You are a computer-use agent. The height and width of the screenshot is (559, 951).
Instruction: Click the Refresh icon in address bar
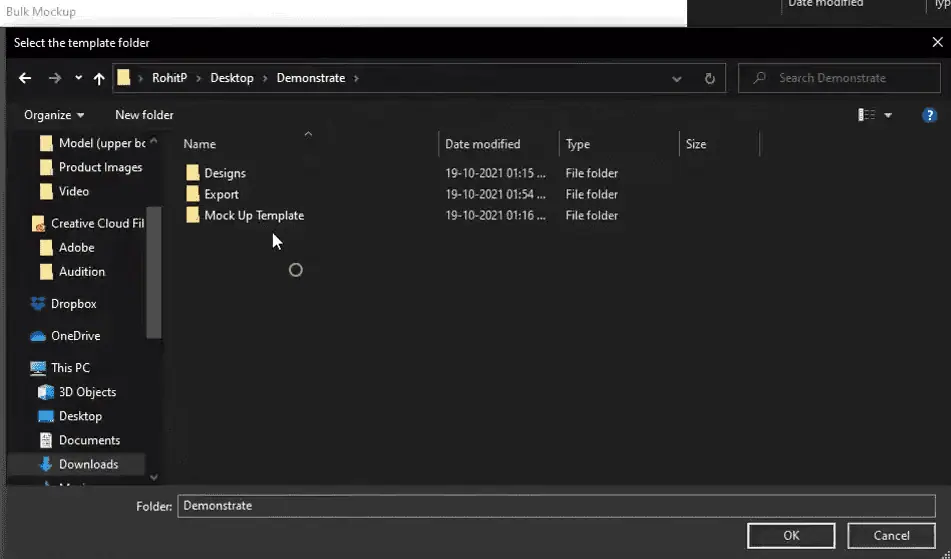coord(710,78)
